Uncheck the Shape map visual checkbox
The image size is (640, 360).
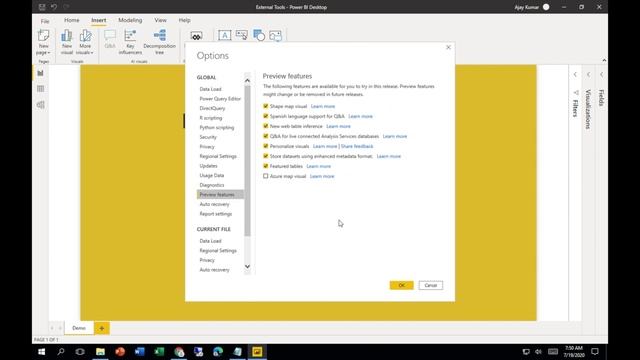click(x=266, y=106)
